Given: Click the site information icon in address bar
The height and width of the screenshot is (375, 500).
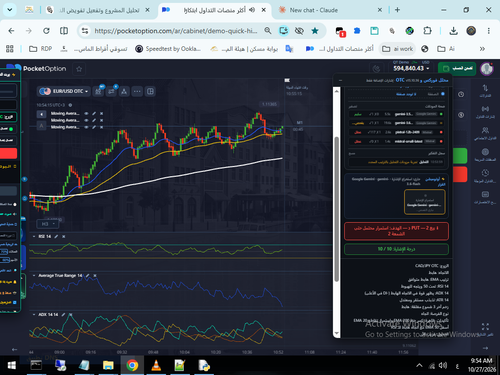Looking at the screenshot, I should point(85,31).
